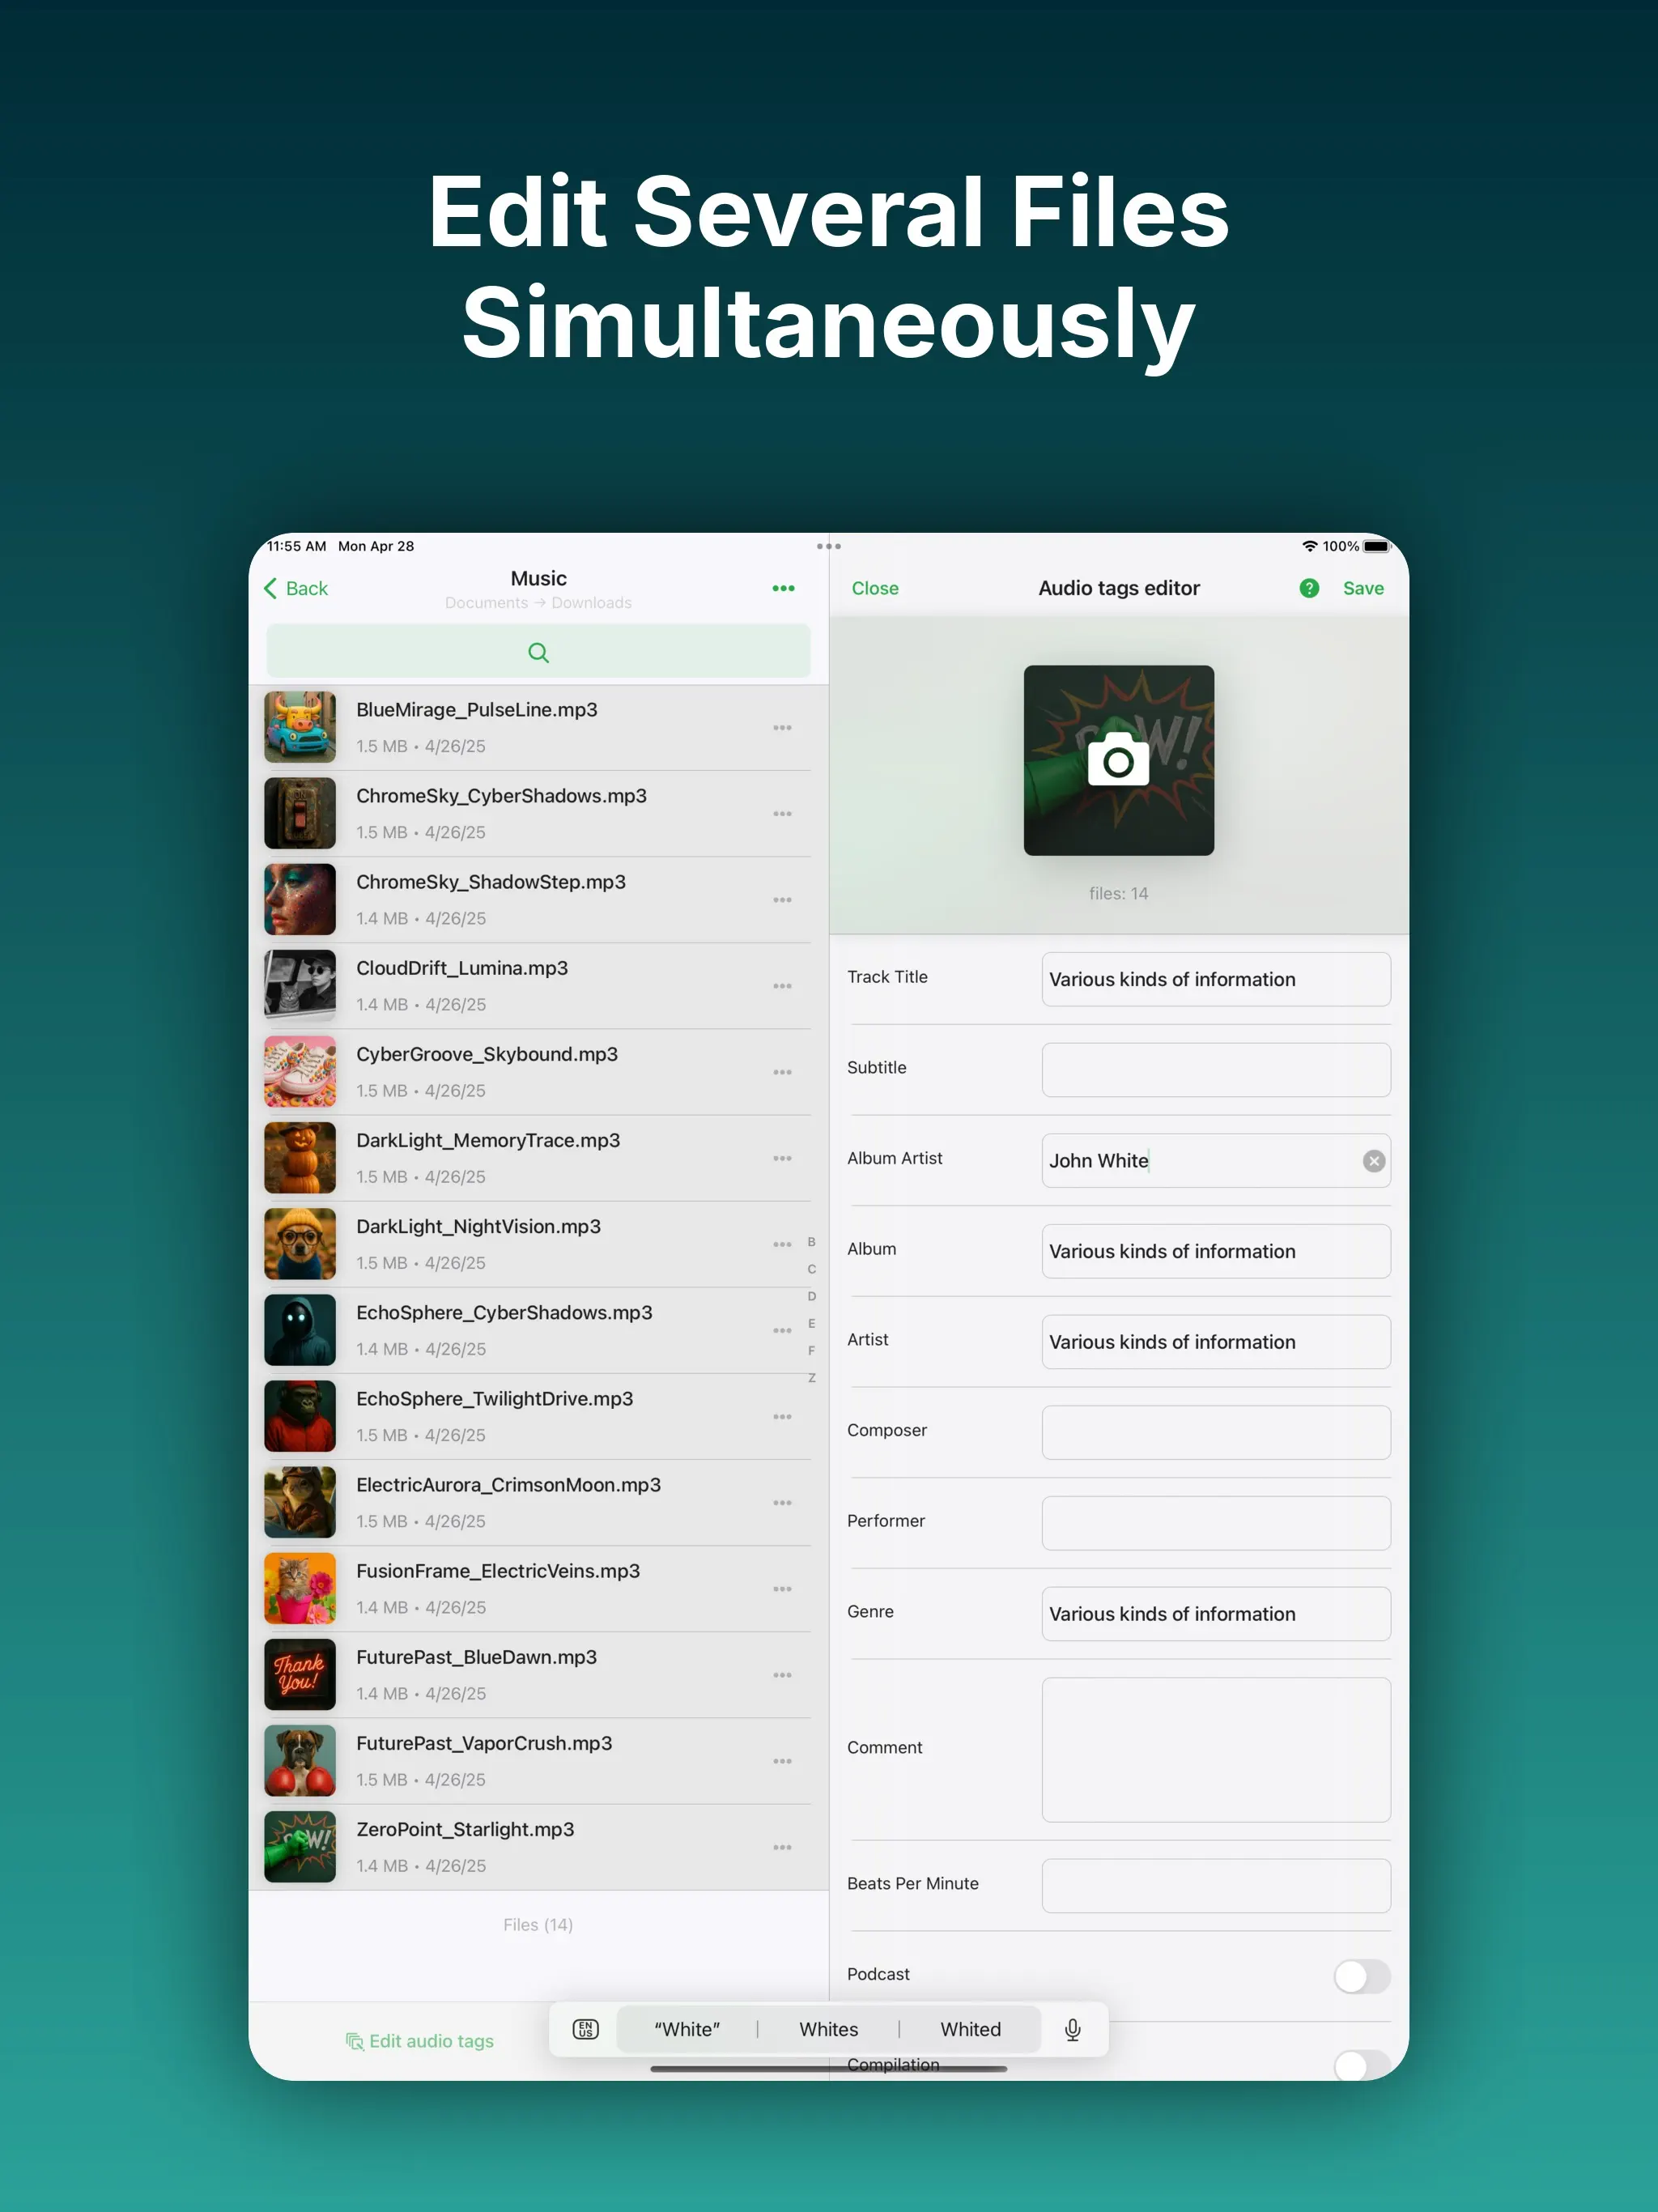1658x2212 pixels.
Task: Open the green help question mark icon
Action: [1309, 588]
